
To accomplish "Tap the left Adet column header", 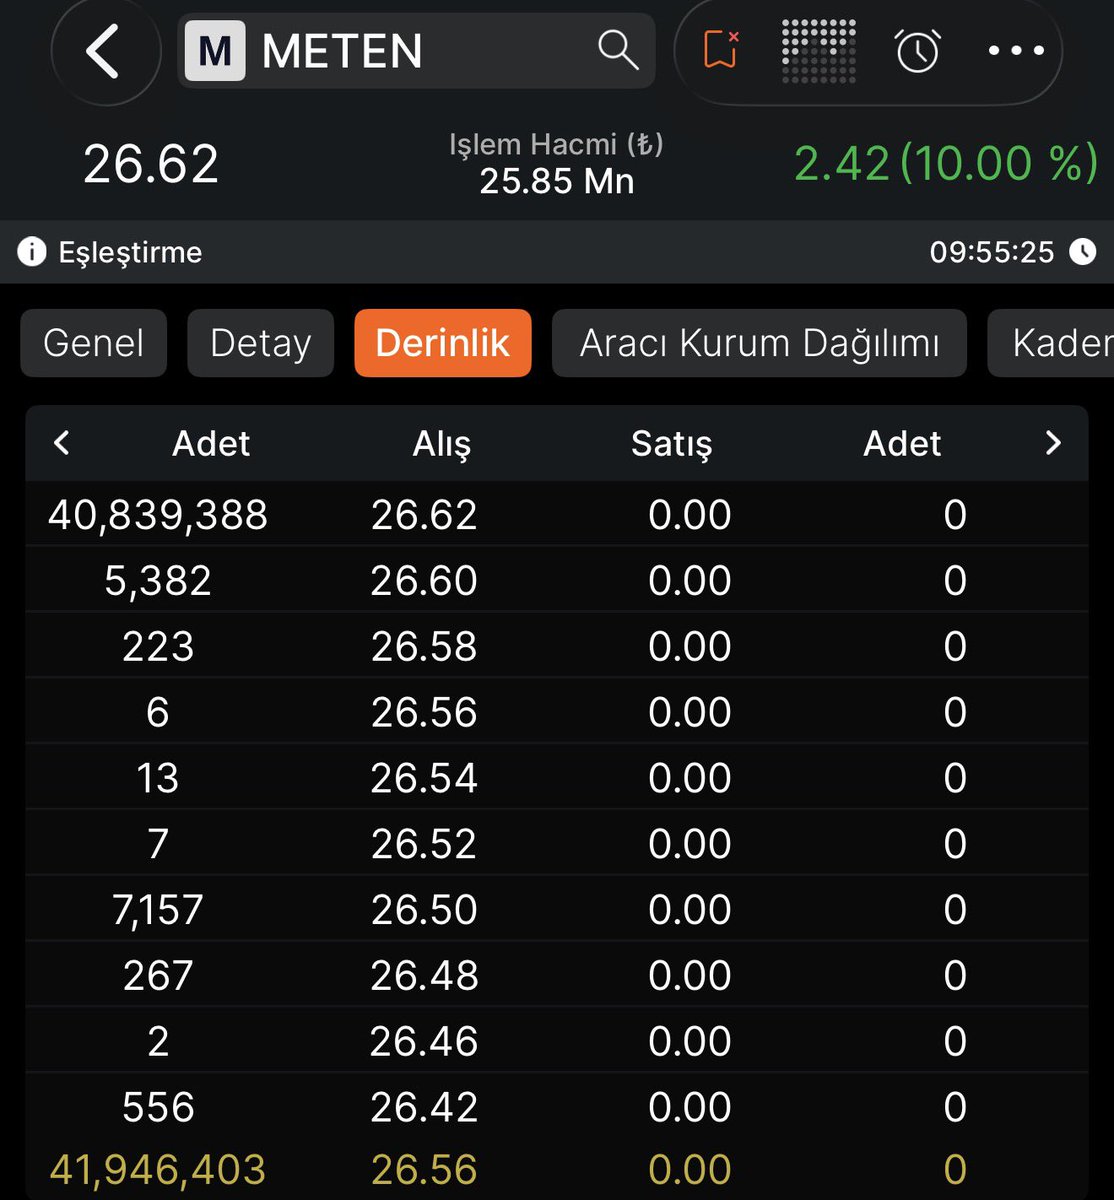I will click(x=211, y=443).
